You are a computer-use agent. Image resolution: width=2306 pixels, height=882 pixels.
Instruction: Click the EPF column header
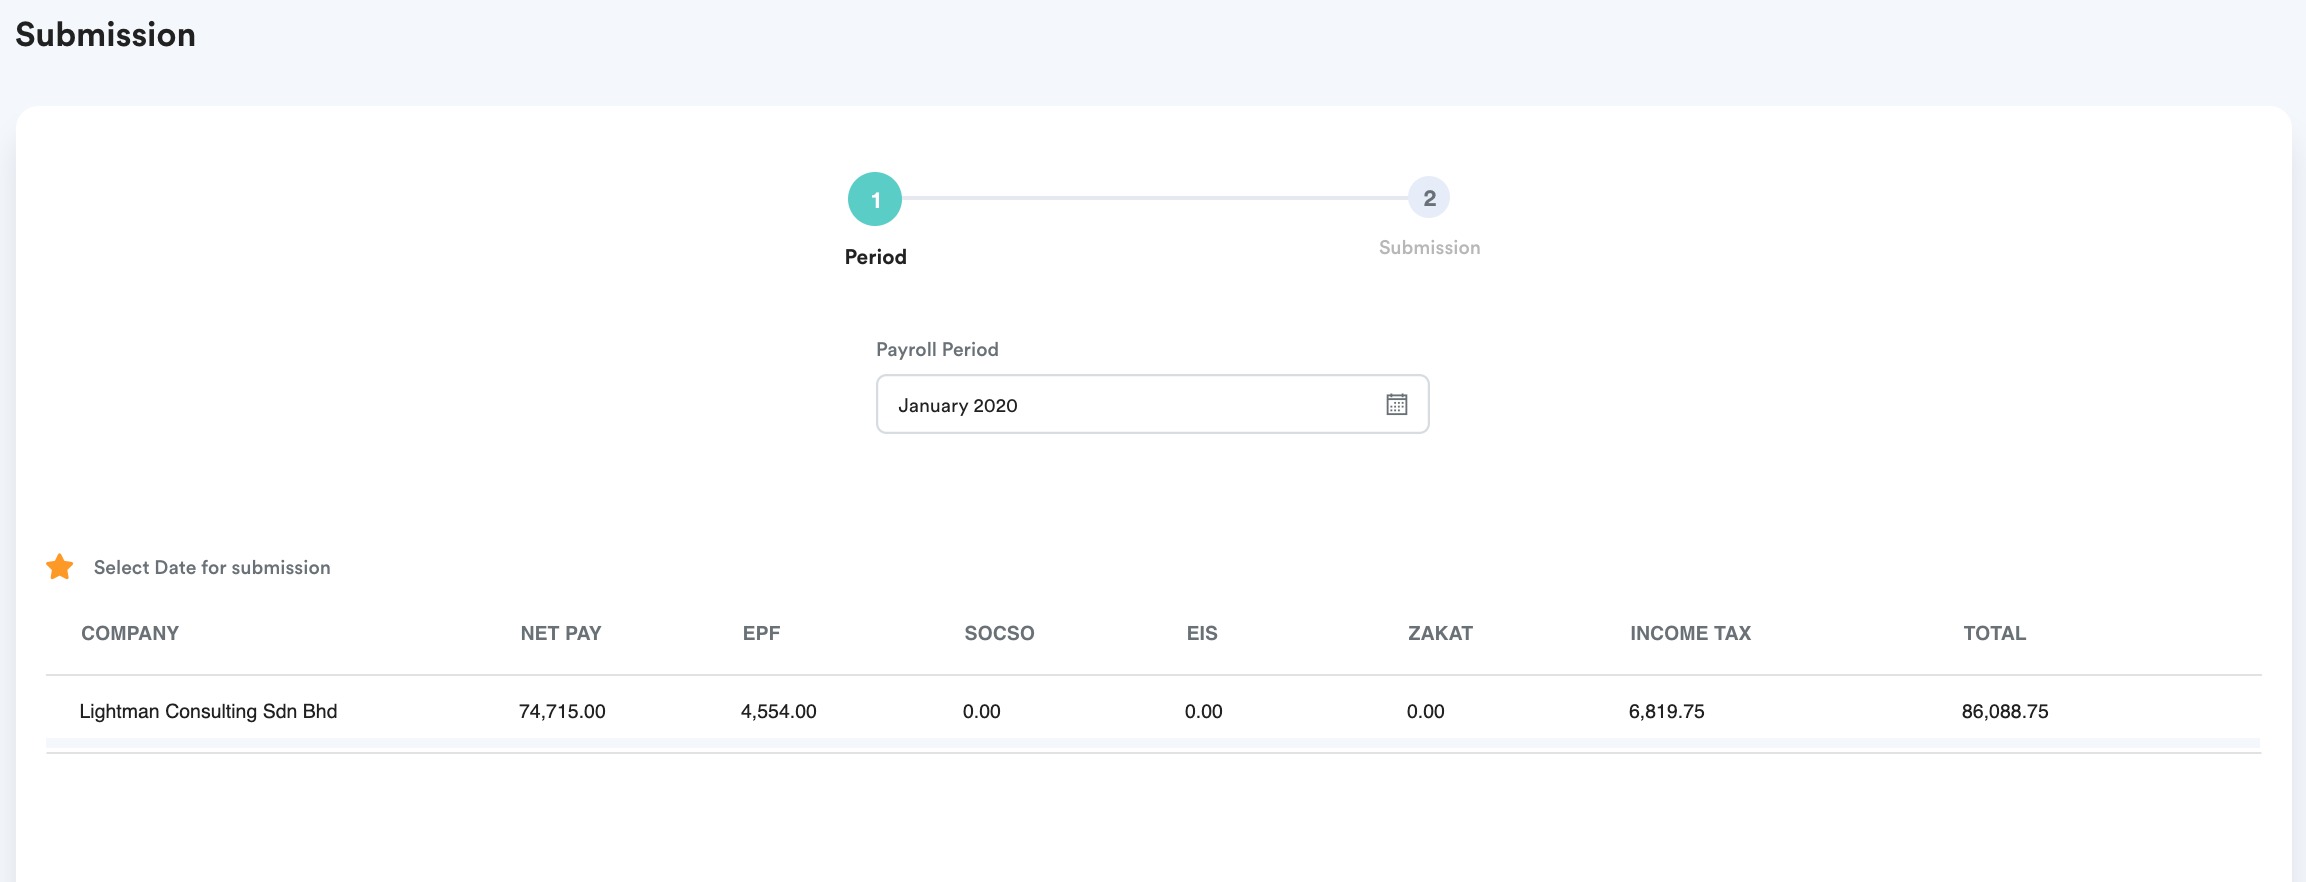coord(761,633)
